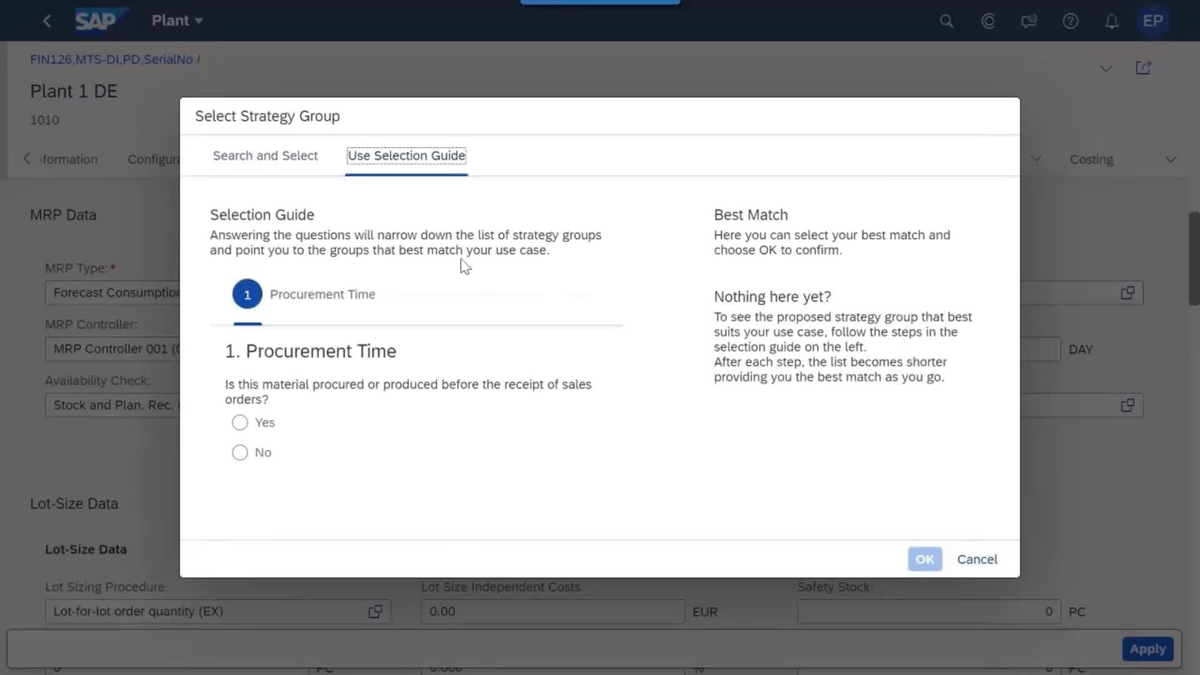Navigate back using the back arrow
This screenshot has height=675, width=1200.
click(x=46, y=20)
